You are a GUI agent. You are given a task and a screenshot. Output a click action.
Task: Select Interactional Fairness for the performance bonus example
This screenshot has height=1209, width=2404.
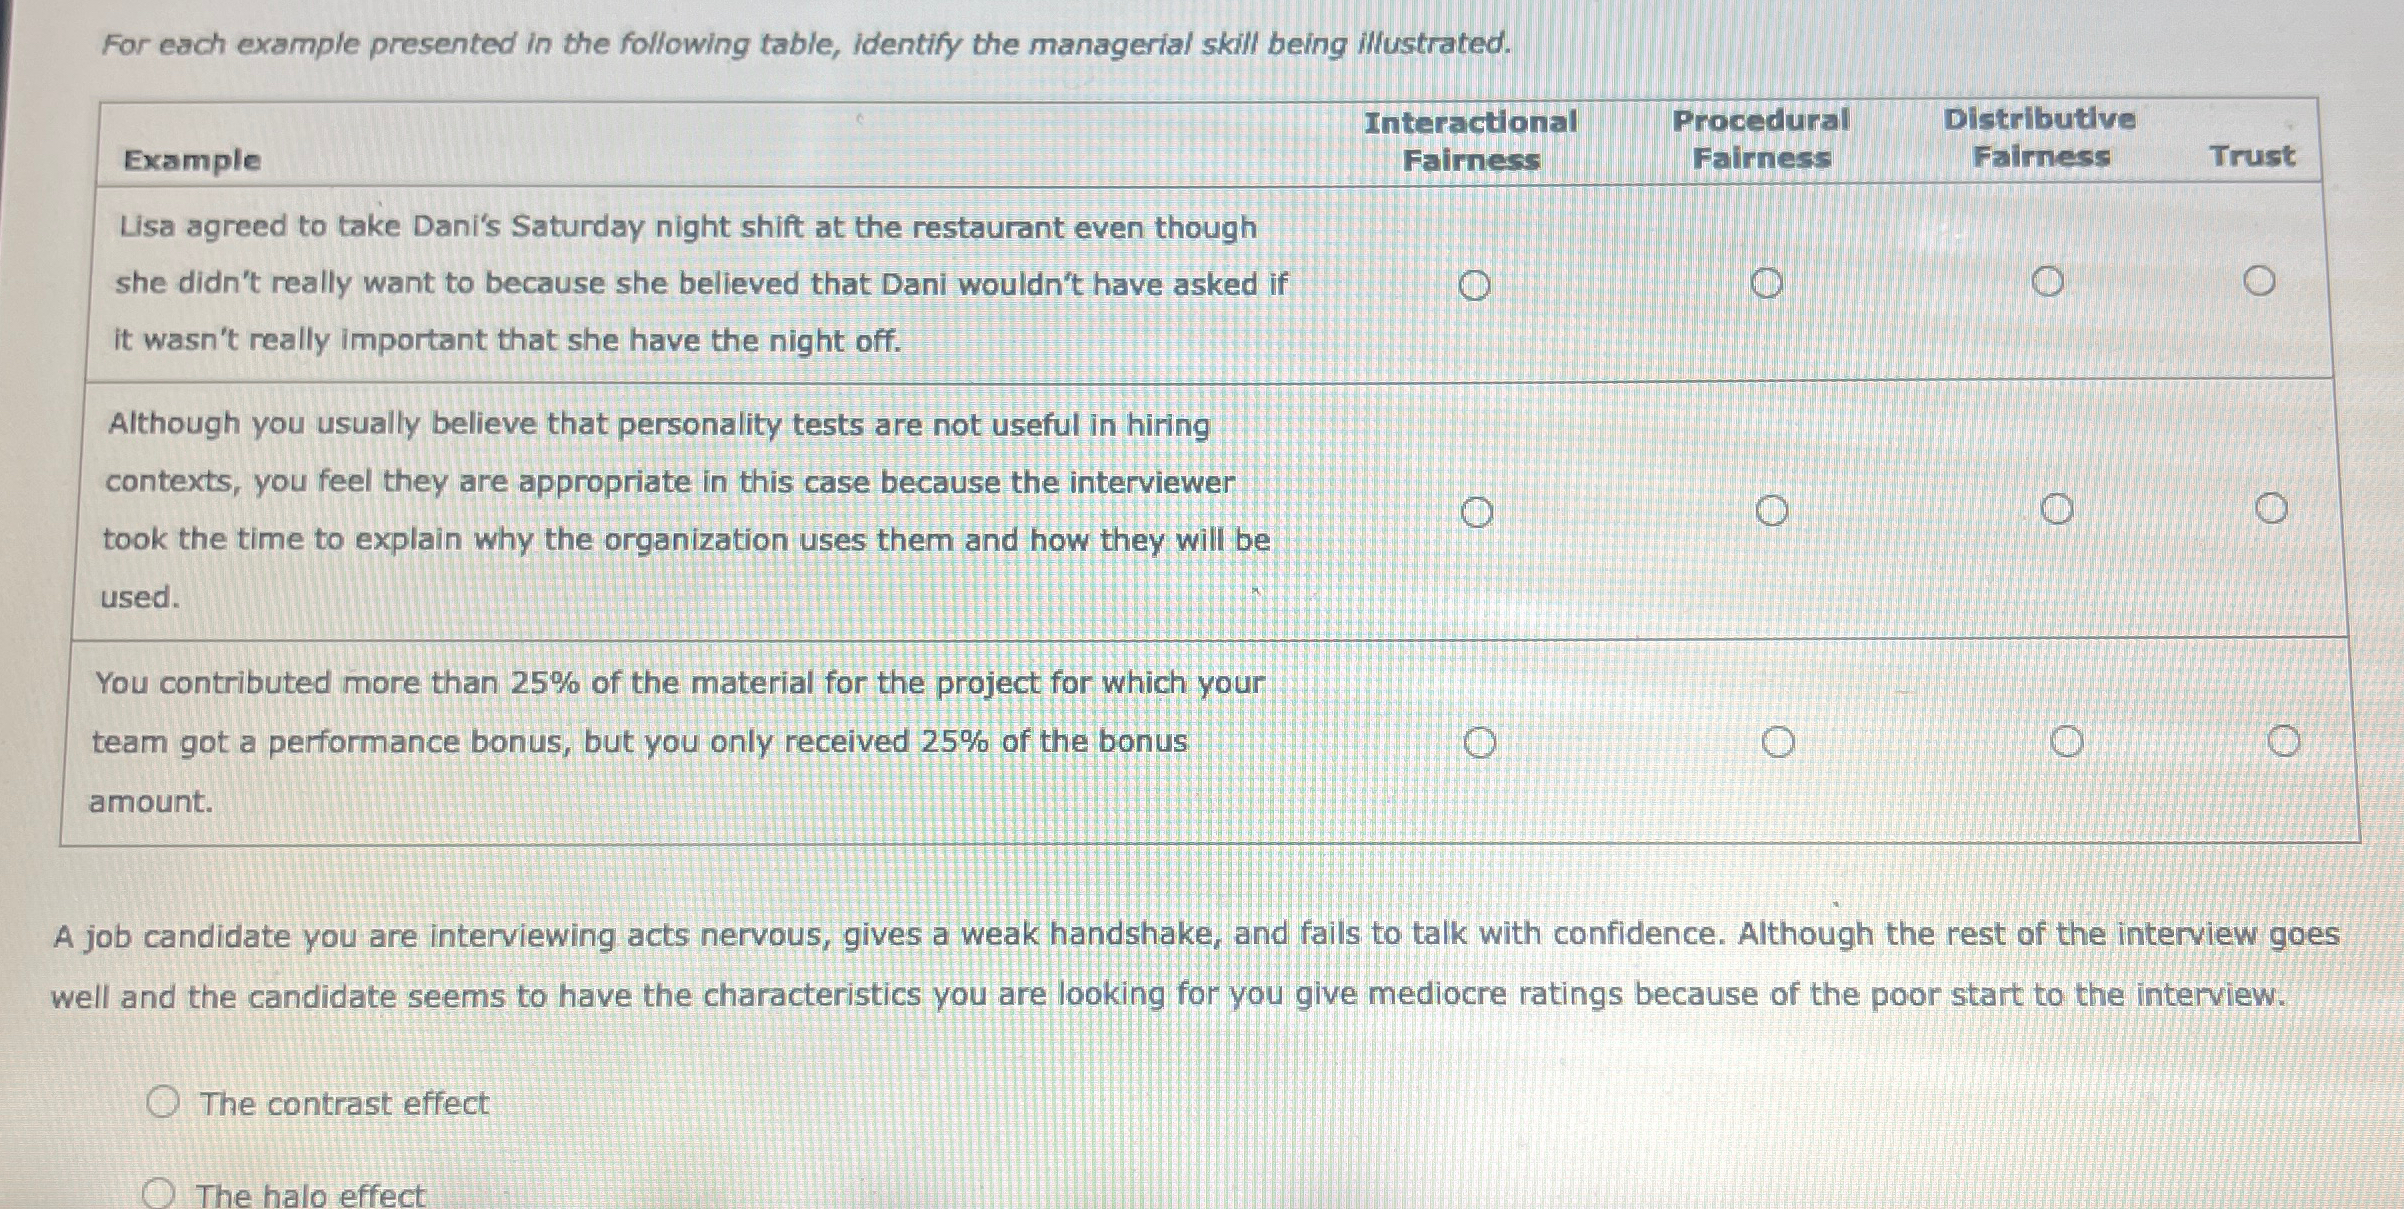pyautogui.click(x=1482, y=741)
